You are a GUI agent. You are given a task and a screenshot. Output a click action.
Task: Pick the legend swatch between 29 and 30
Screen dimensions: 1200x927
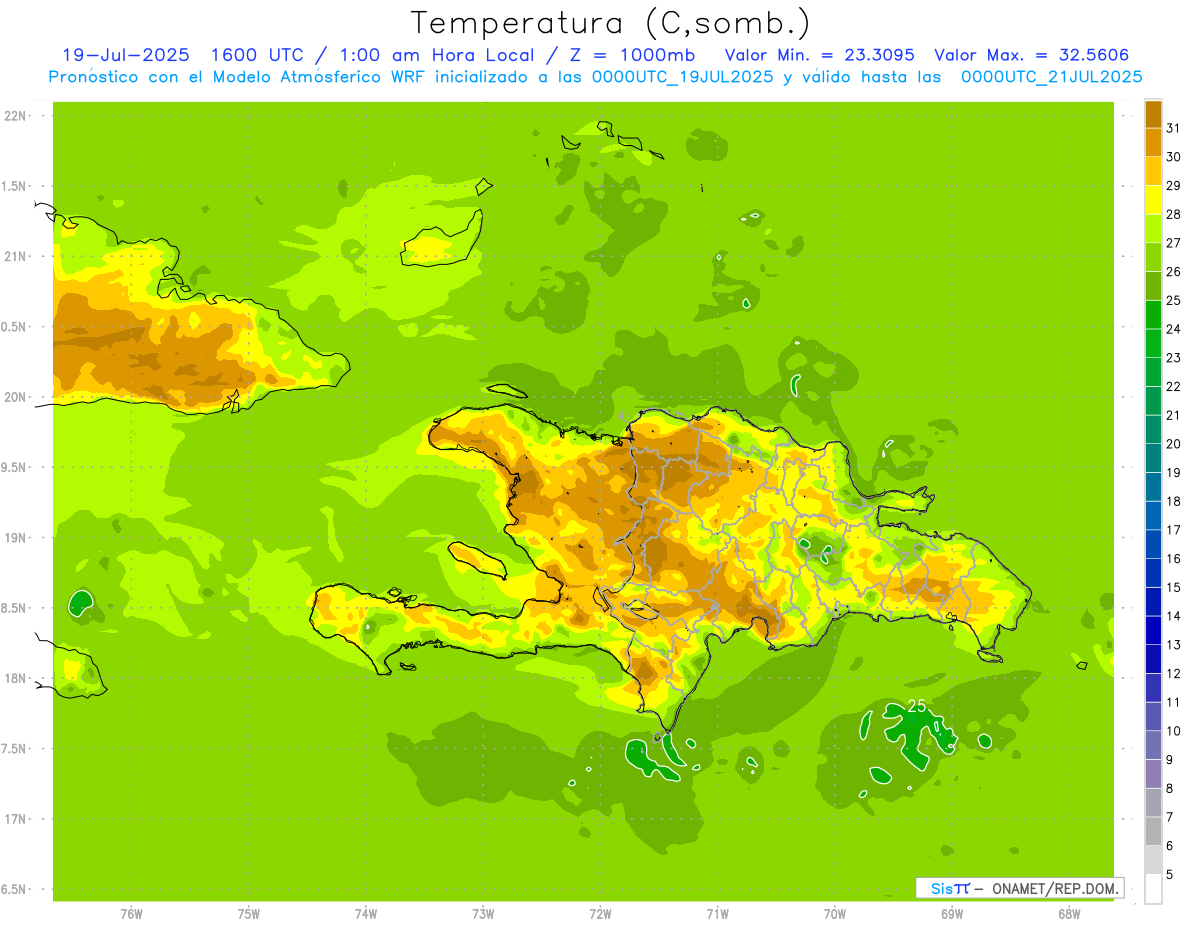click(1153, 171)
